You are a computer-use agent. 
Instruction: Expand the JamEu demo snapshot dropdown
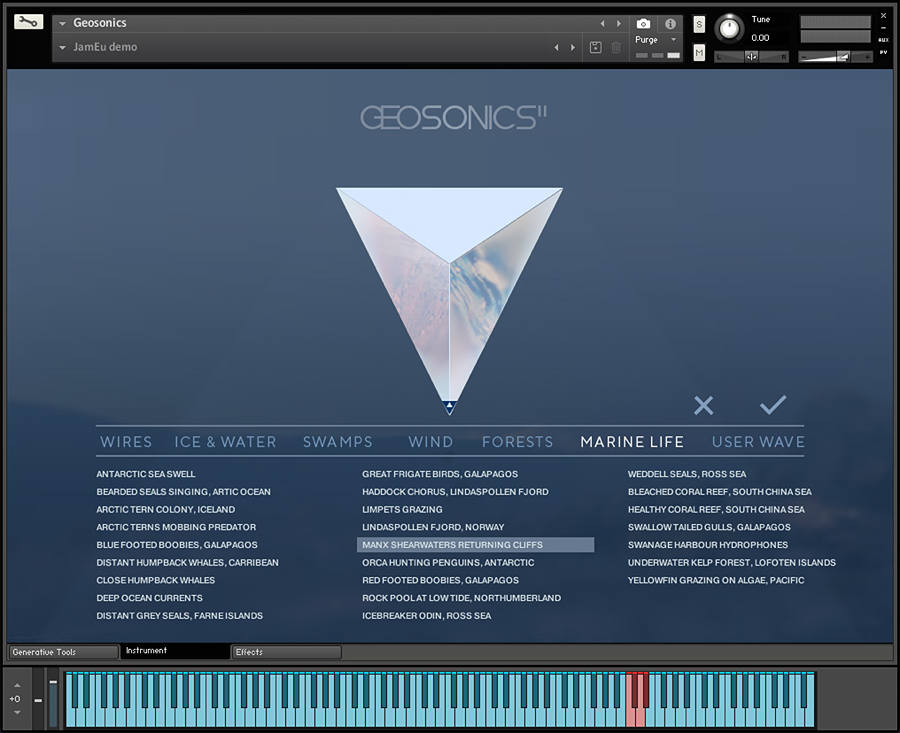pos(62,48)
